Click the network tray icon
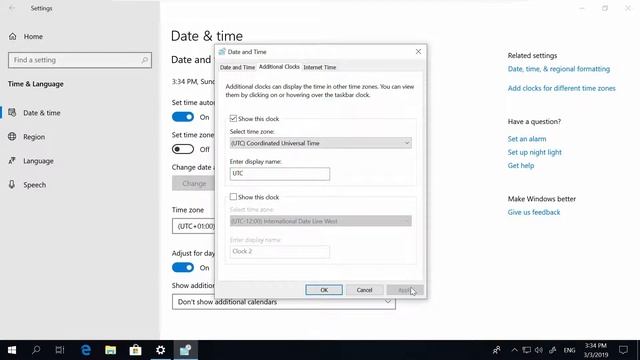The height and width of the screenshot is (360, 640). [527, 350]
